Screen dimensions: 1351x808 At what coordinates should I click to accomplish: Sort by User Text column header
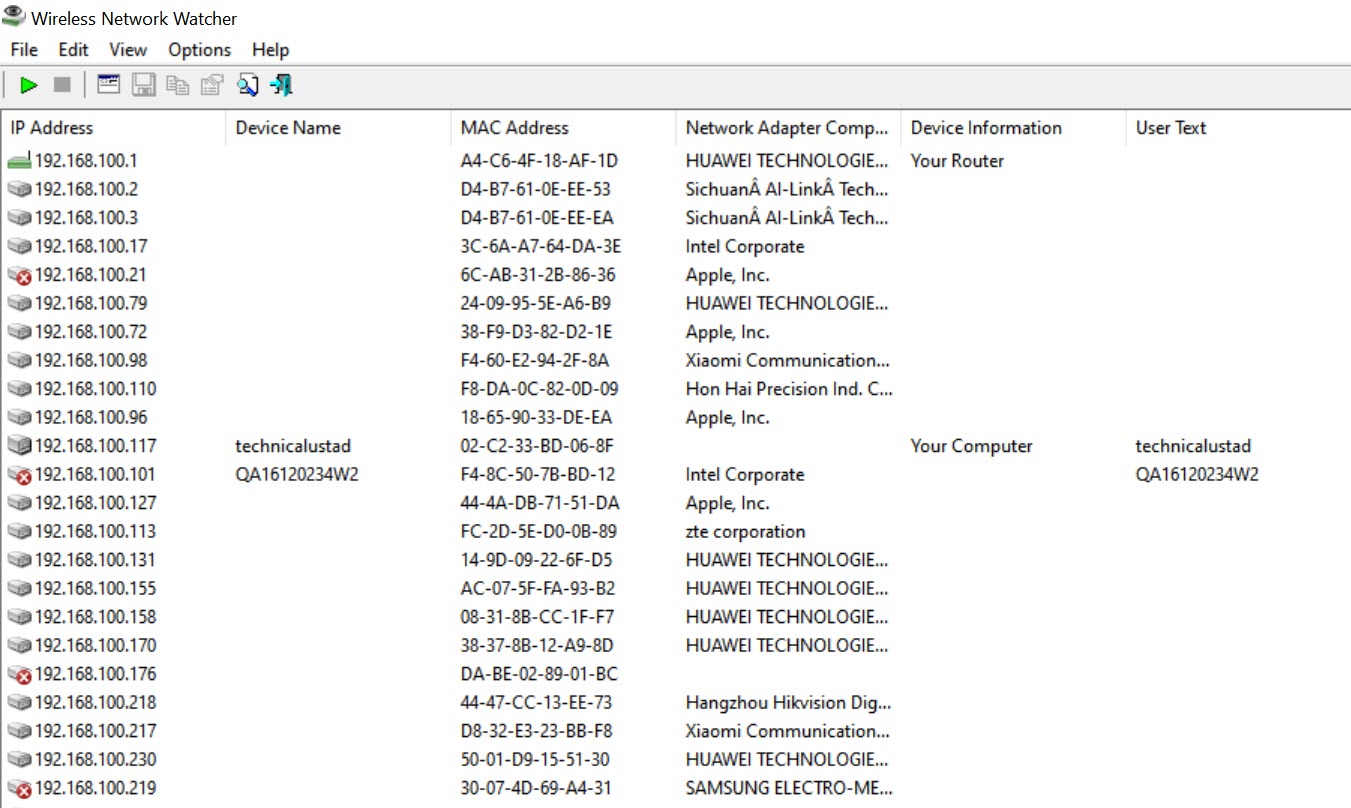pos(1238,128)
